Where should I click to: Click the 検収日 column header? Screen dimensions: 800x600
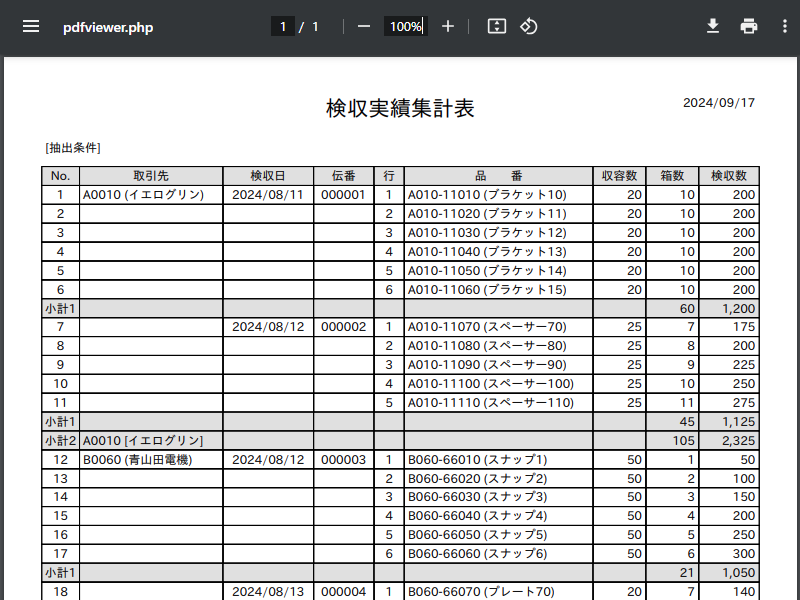point(268,176)
